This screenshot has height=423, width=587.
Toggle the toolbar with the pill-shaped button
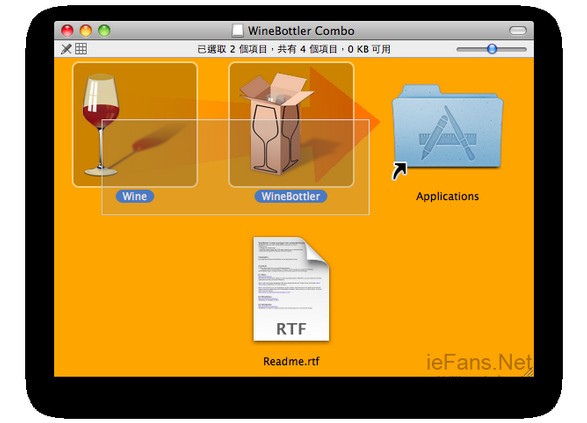click(518, 30)
